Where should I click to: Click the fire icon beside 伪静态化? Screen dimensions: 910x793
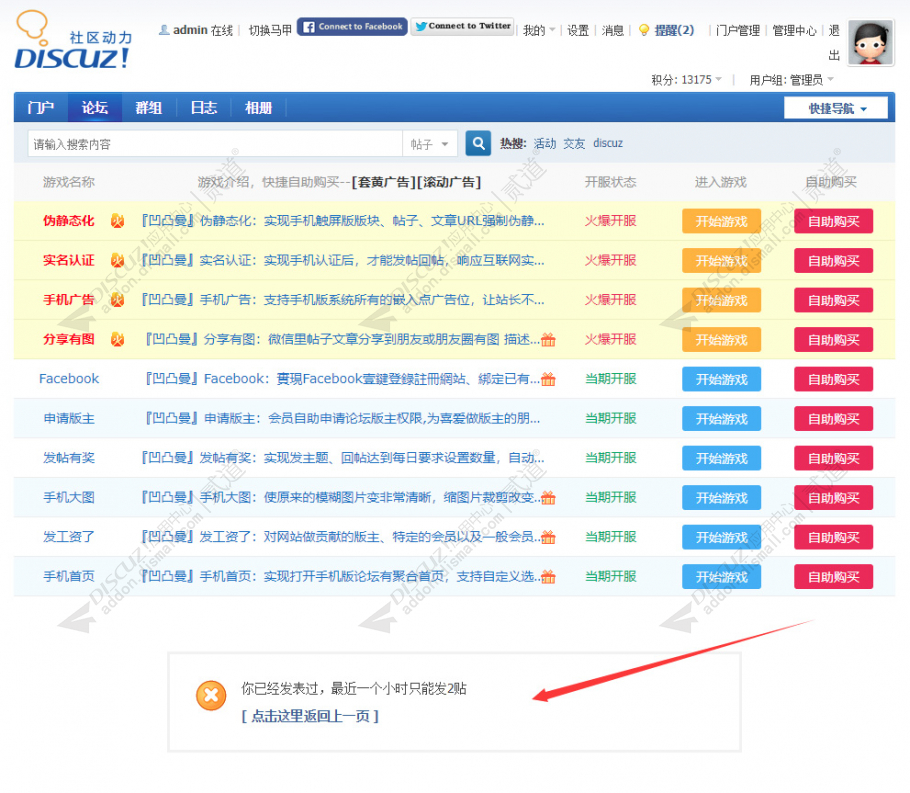click(x=117, y=221)
